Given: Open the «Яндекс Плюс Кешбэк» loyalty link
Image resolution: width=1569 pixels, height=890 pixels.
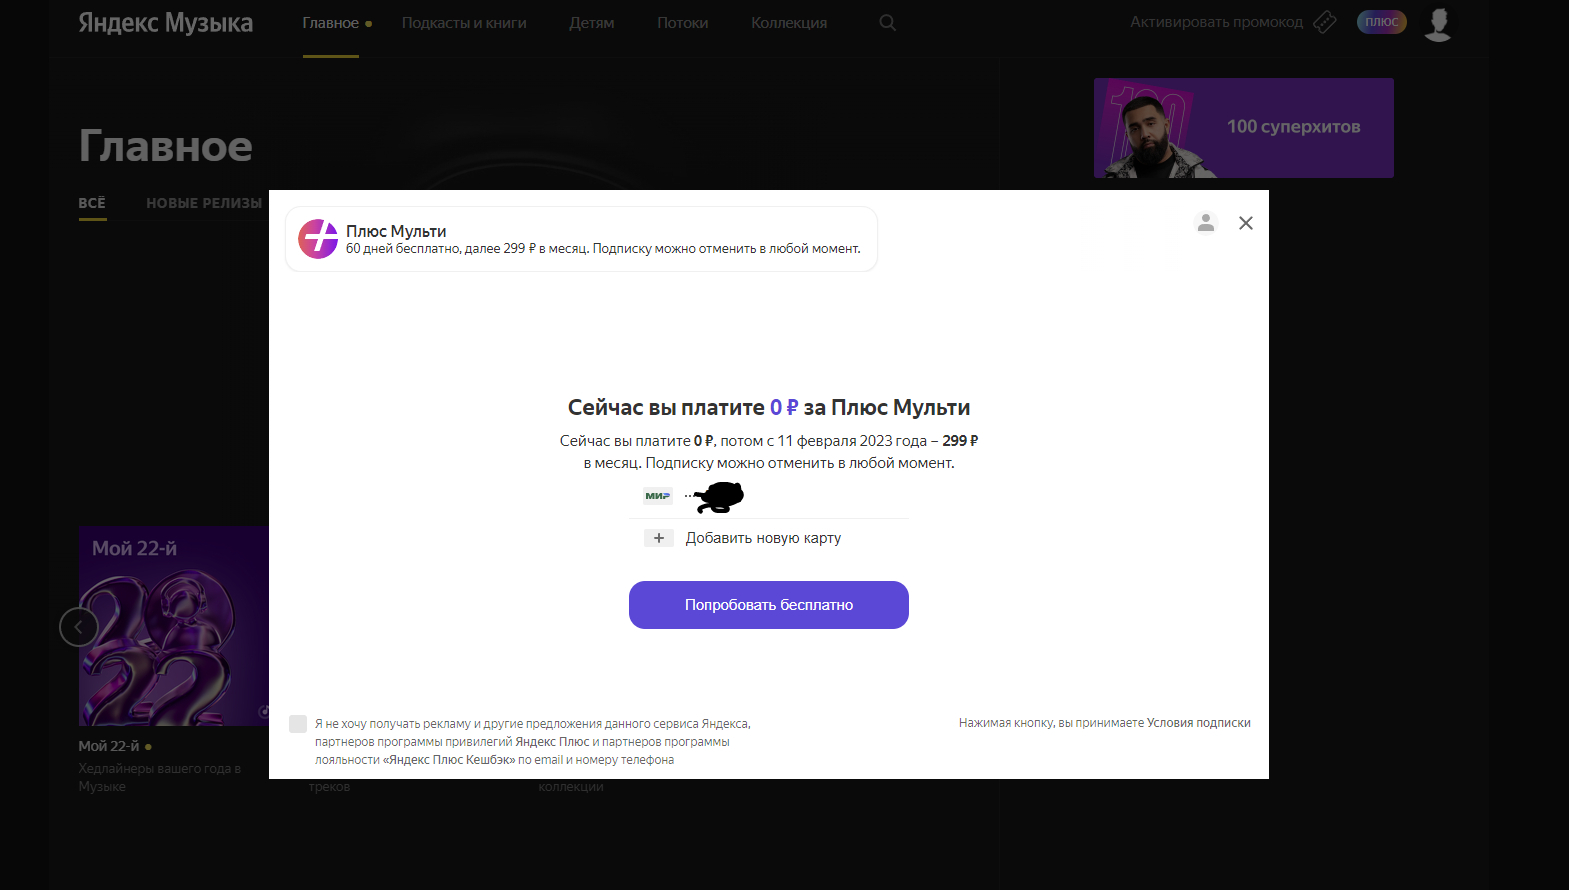Looking at the screenshot, I should click(x=449, y=760).
